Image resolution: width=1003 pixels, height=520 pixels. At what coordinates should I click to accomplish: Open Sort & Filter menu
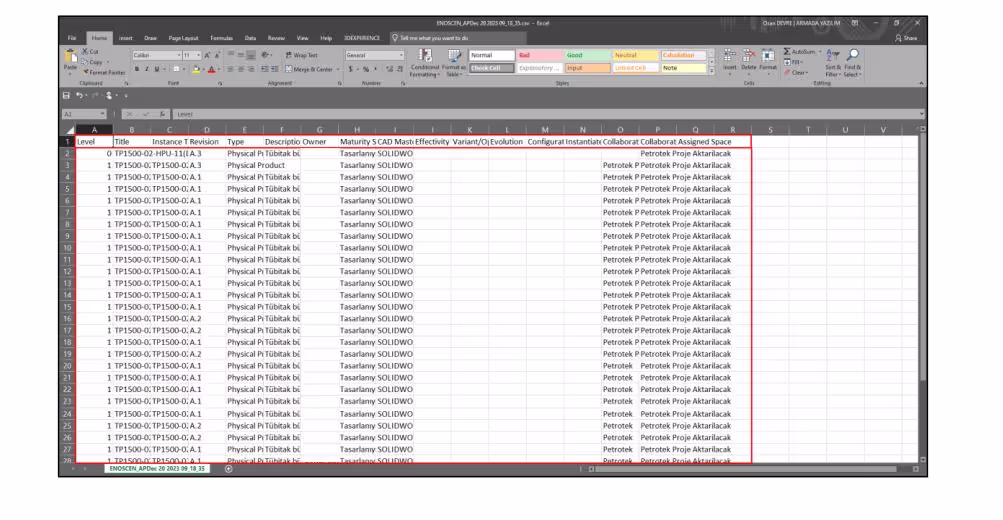tap(833, 62)
